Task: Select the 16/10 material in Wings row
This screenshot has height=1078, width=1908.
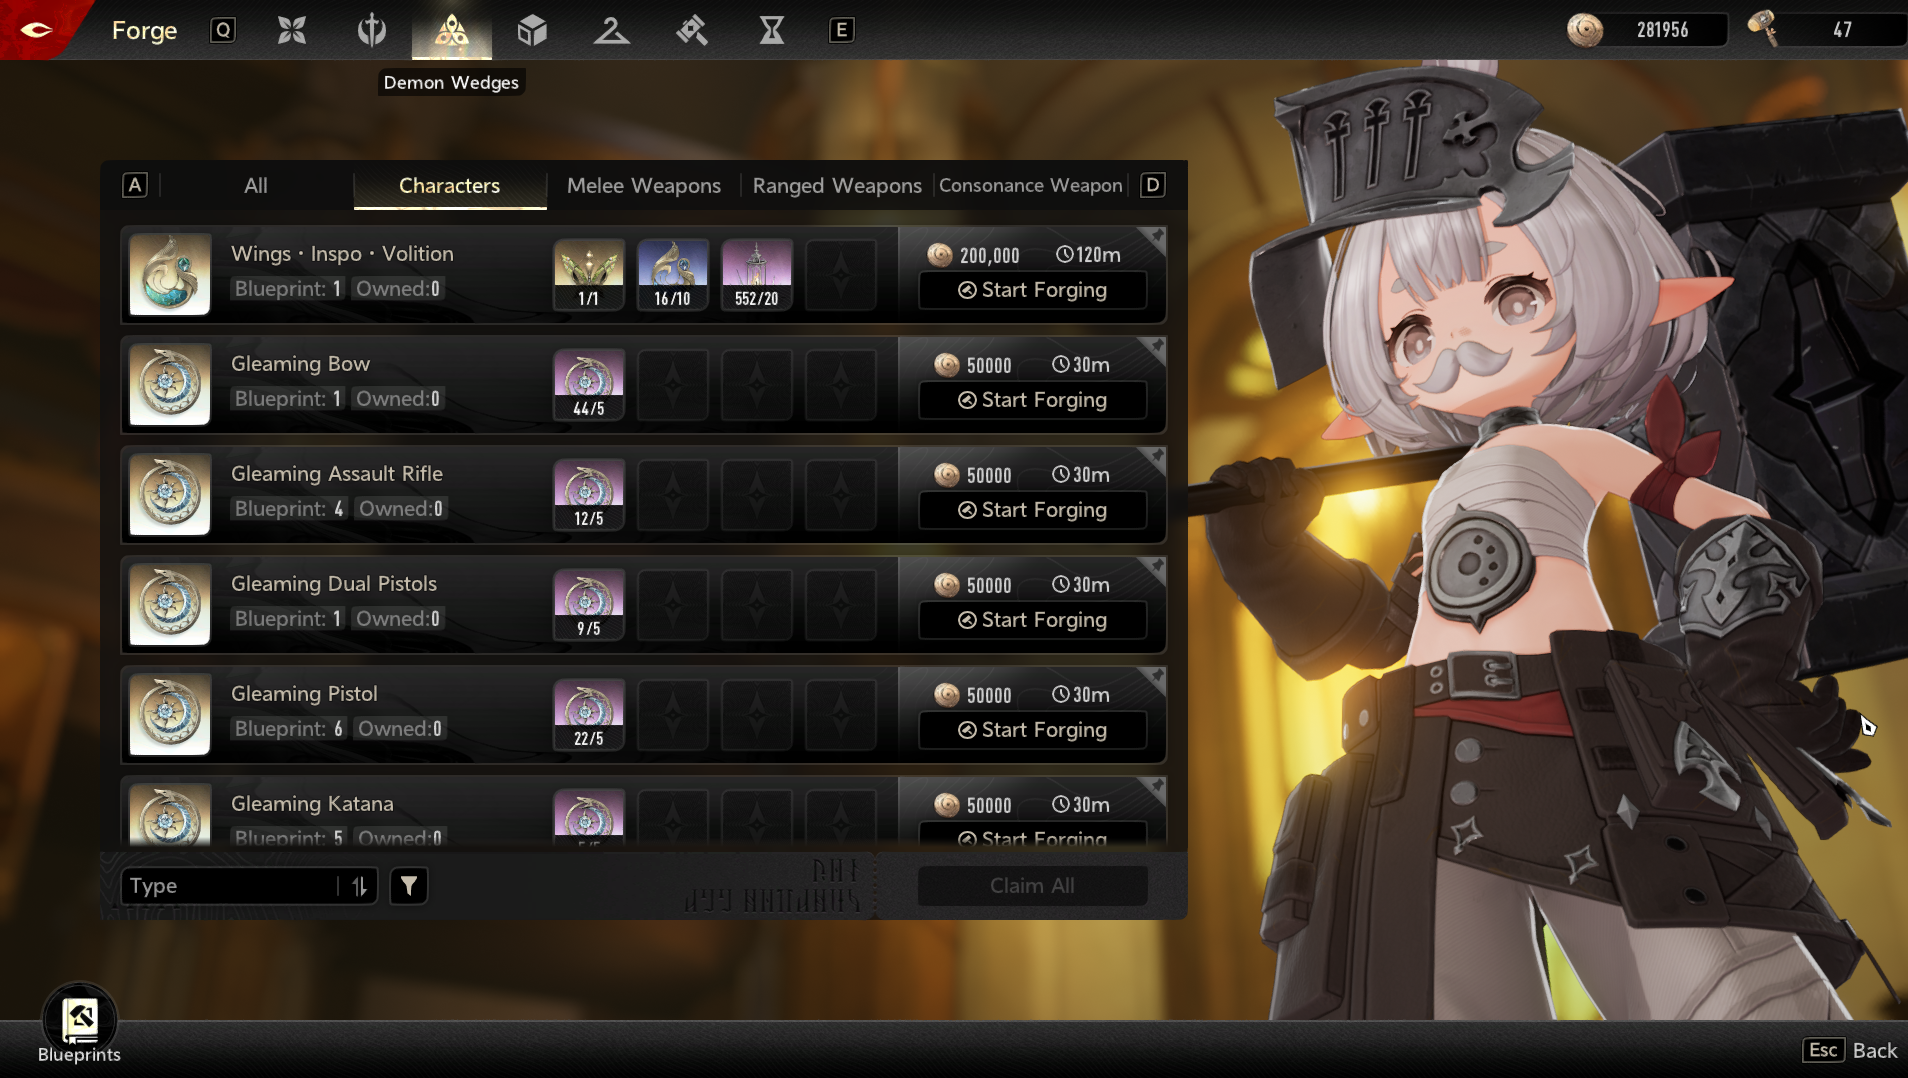Action: pyautogui.click(x=673, y=274)
